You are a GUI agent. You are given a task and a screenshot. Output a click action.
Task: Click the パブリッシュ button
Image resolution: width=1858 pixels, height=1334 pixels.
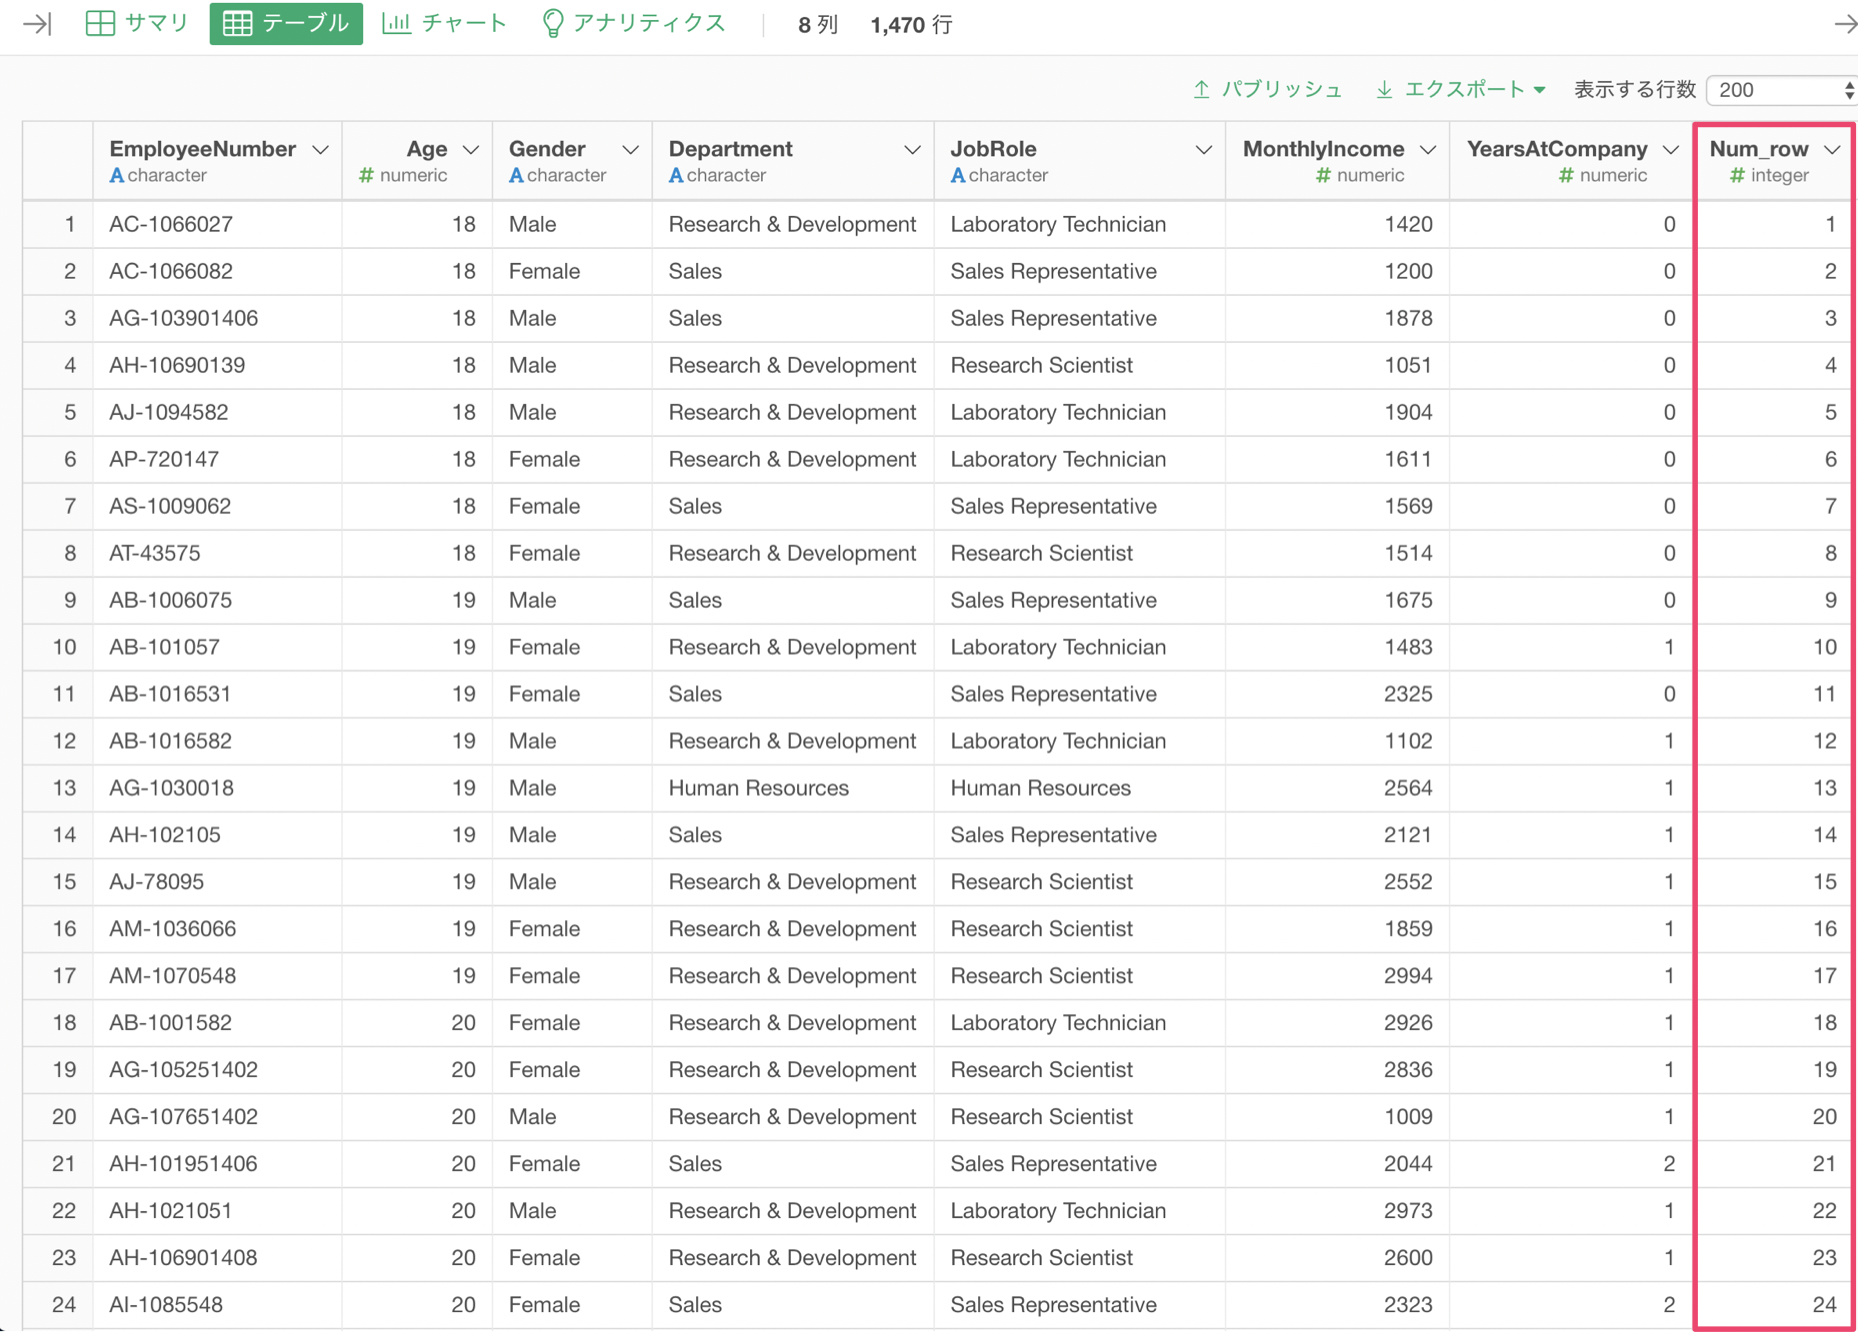[x=1267, y=89]
